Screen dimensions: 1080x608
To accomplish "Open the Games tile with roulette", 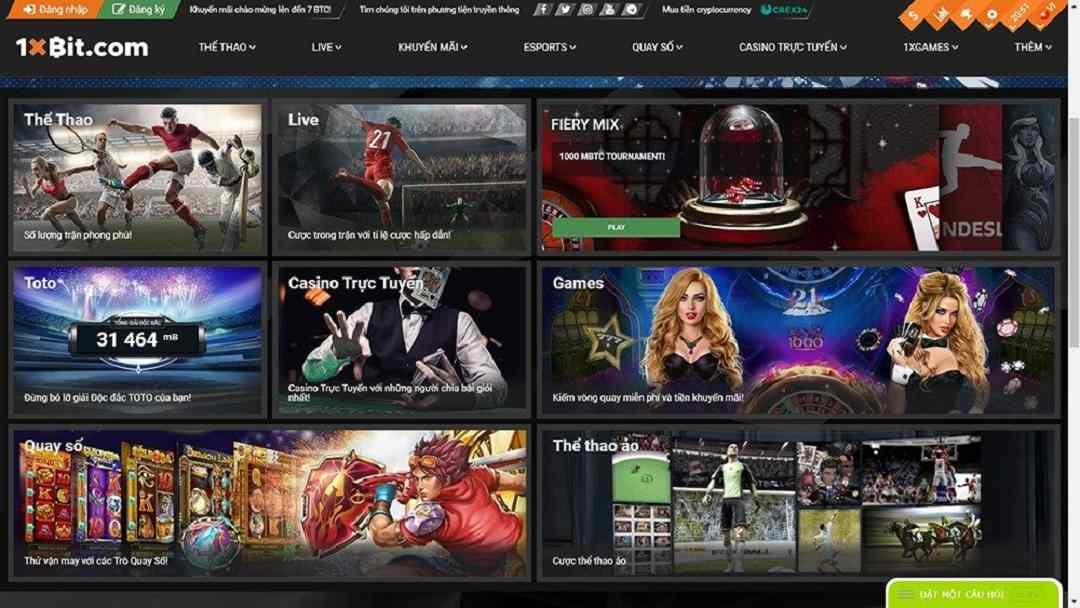I will point(798,339).
